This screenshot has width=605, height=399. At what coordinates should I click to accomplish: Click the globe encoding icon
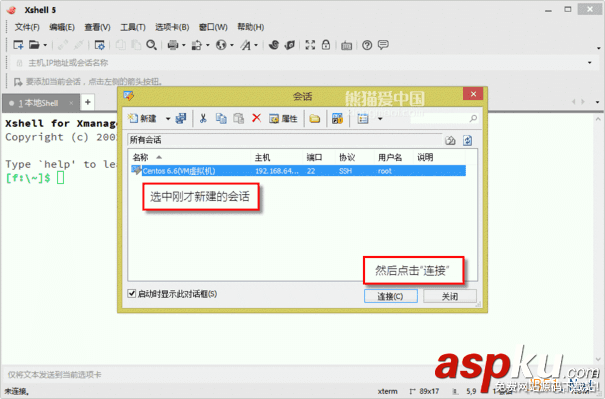(221, 45)
